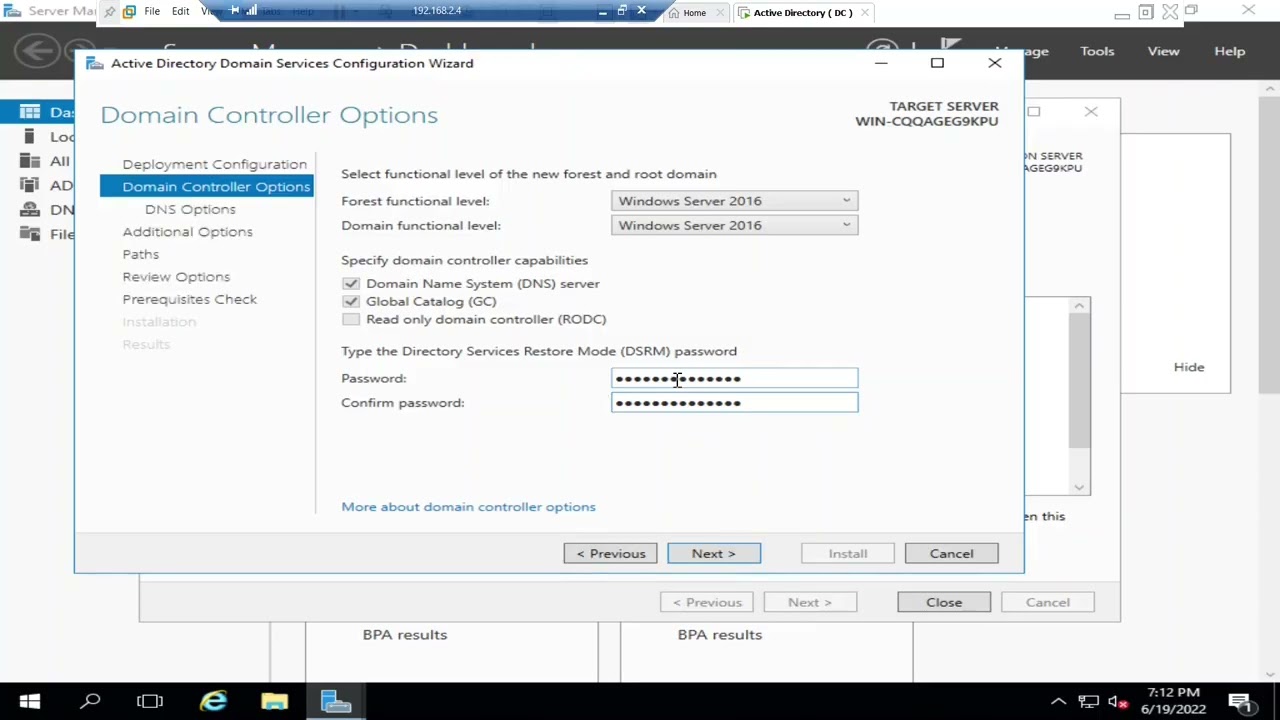Click AD DS icon in sidebar
1280x720 pixels.
(30, 185)
